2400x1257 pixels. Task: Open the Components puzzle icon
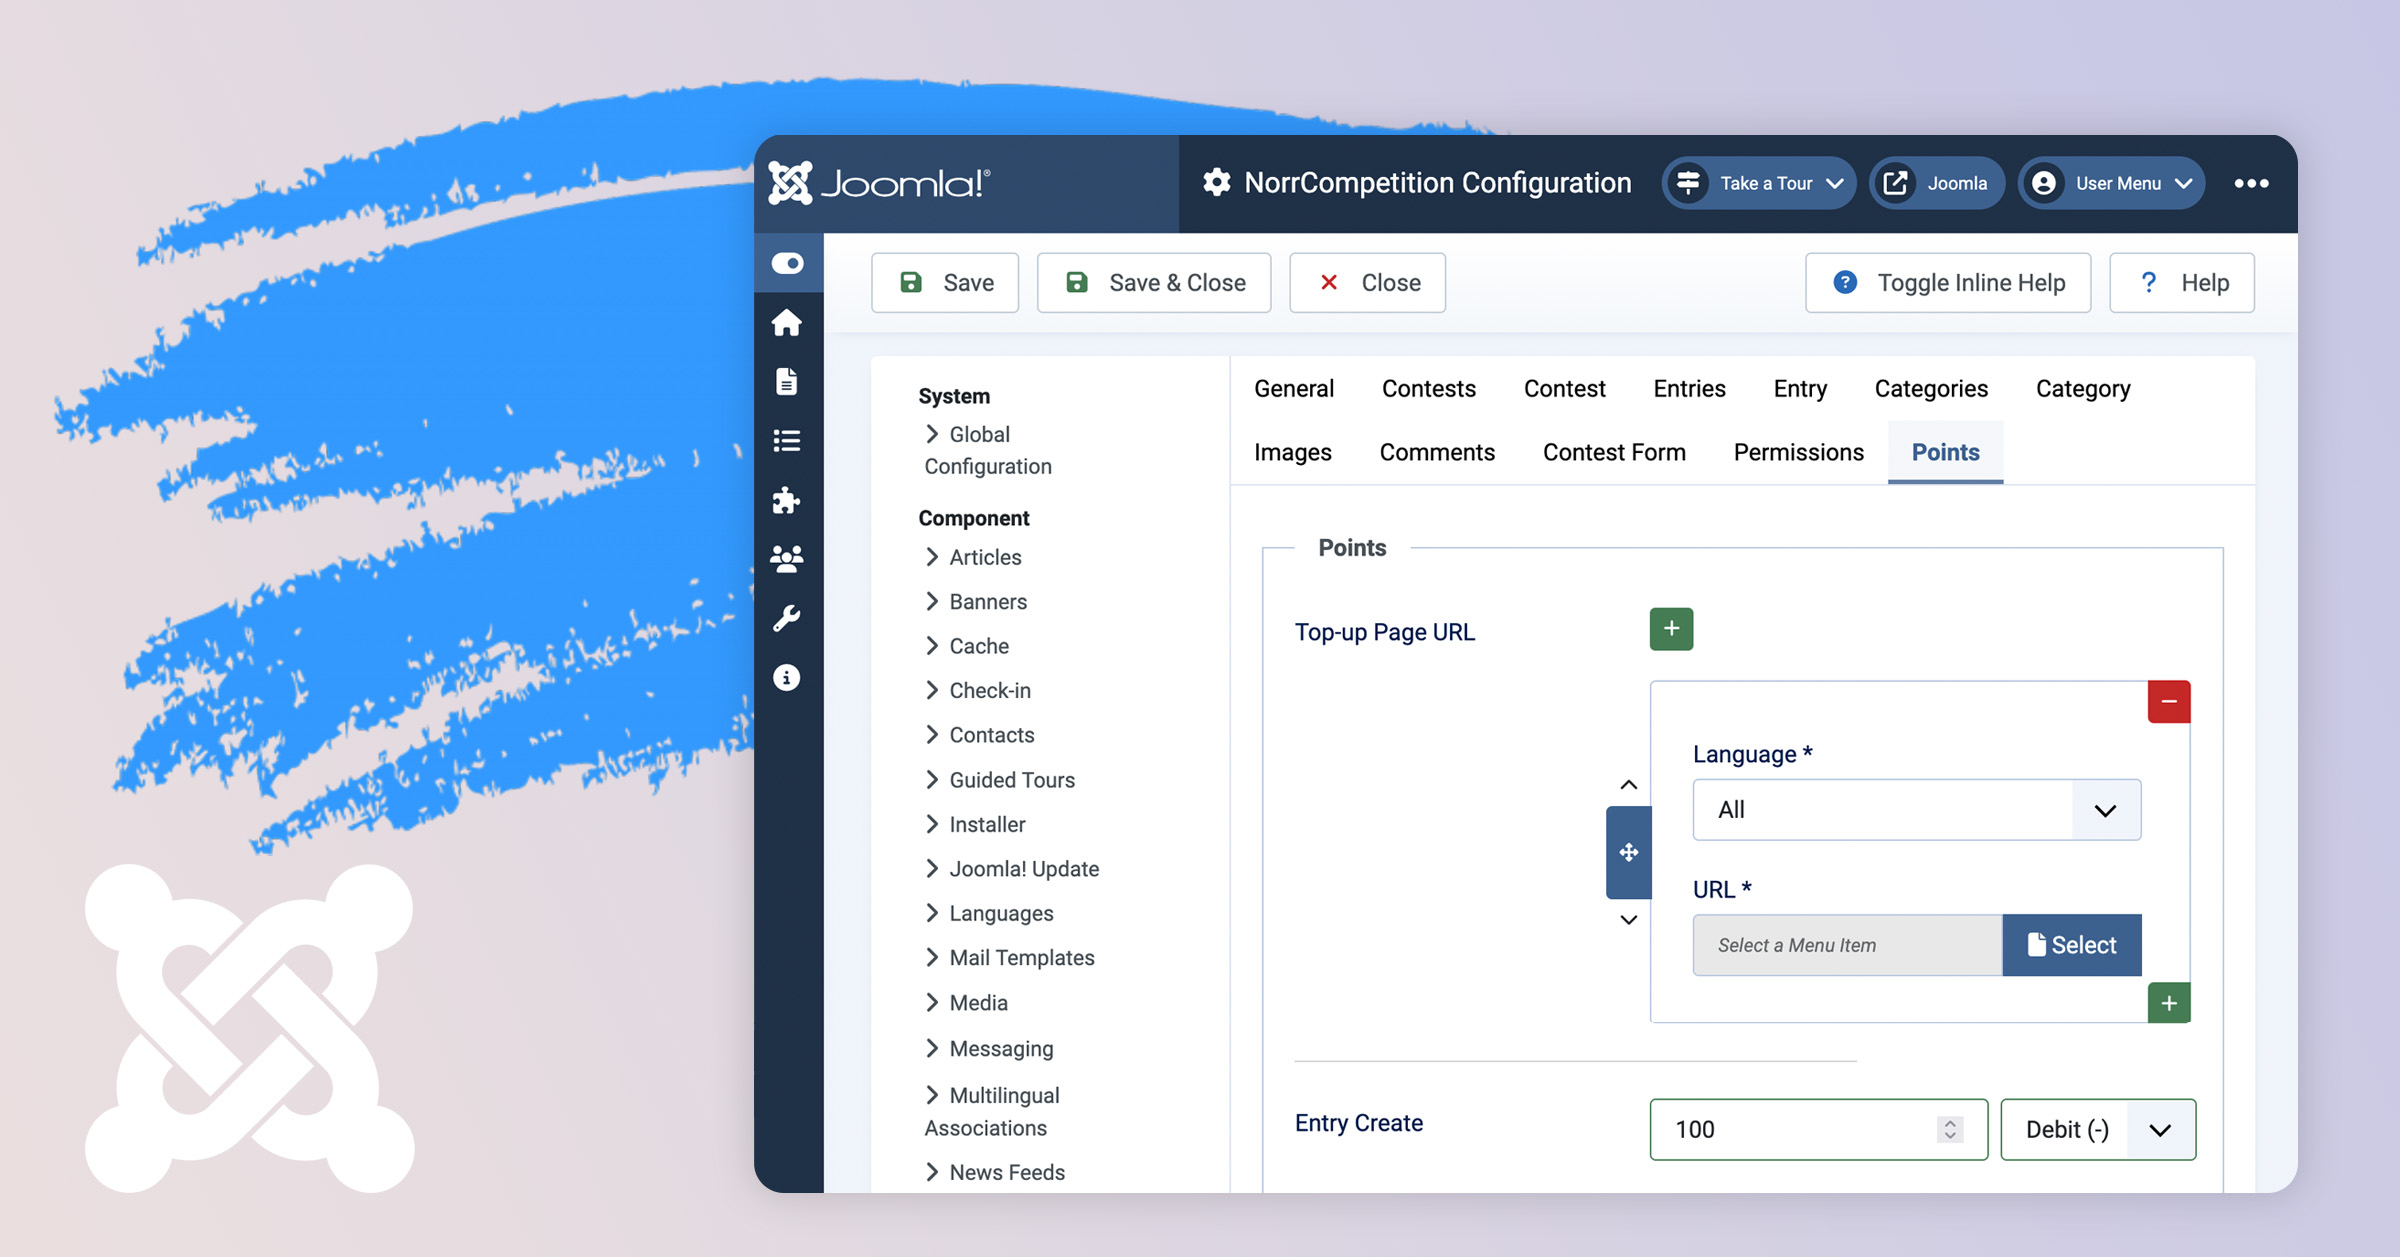(787, 499)
